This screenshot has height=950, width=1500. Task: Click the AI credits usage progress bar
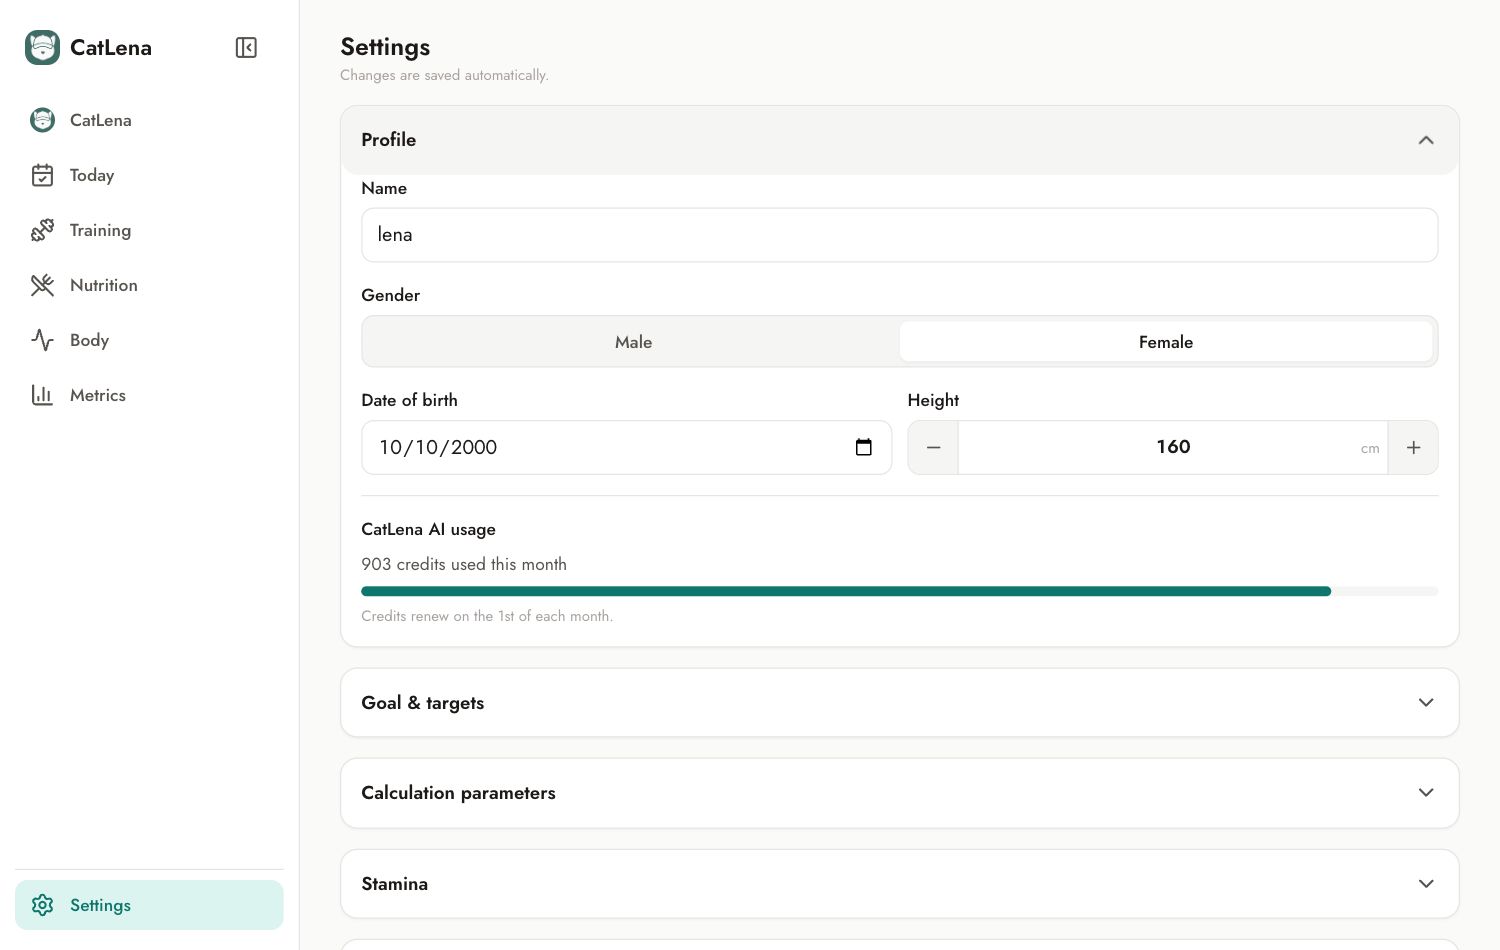[x=899, y=591]
